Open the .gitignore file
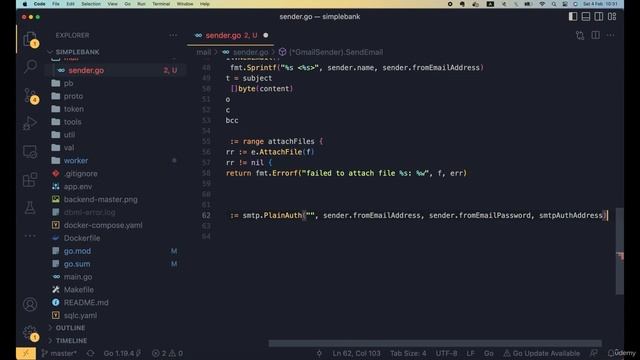 tap(80, 173)
